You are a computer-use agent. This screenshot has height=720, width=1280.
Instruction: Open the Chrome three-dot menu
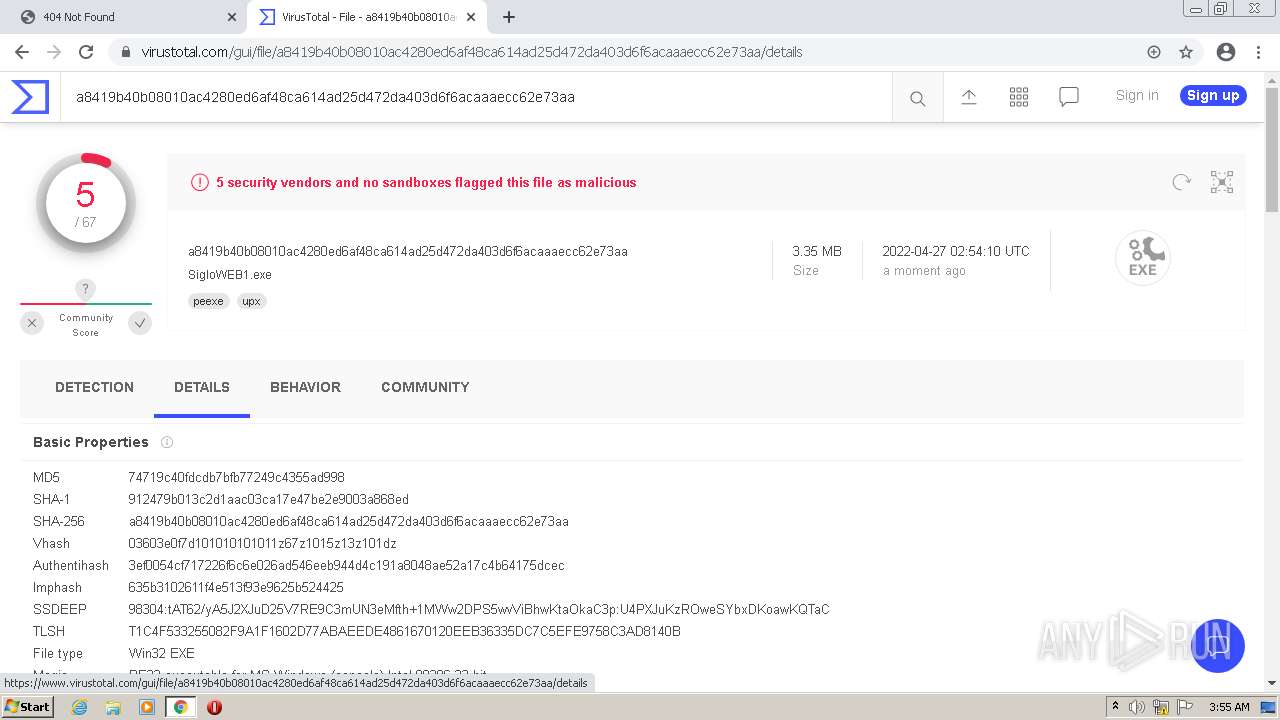click(x=1258, y=52)
